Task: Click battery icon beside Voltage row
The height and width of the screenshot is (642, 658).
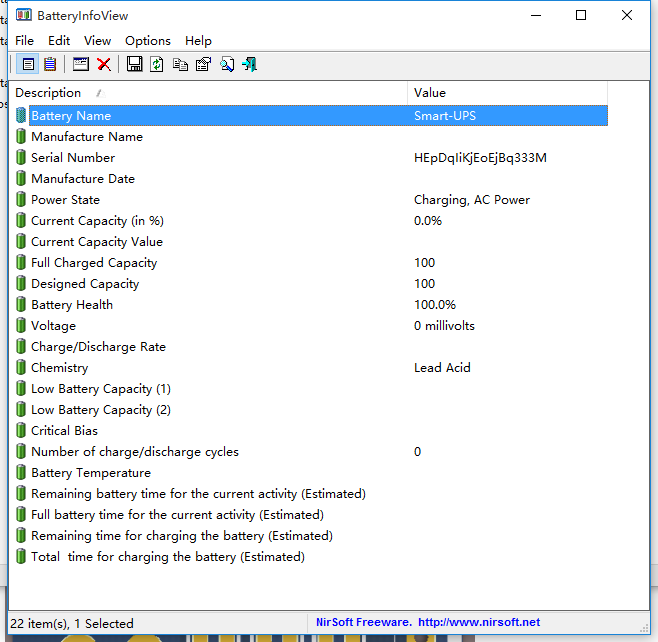Action: point(21,326)
